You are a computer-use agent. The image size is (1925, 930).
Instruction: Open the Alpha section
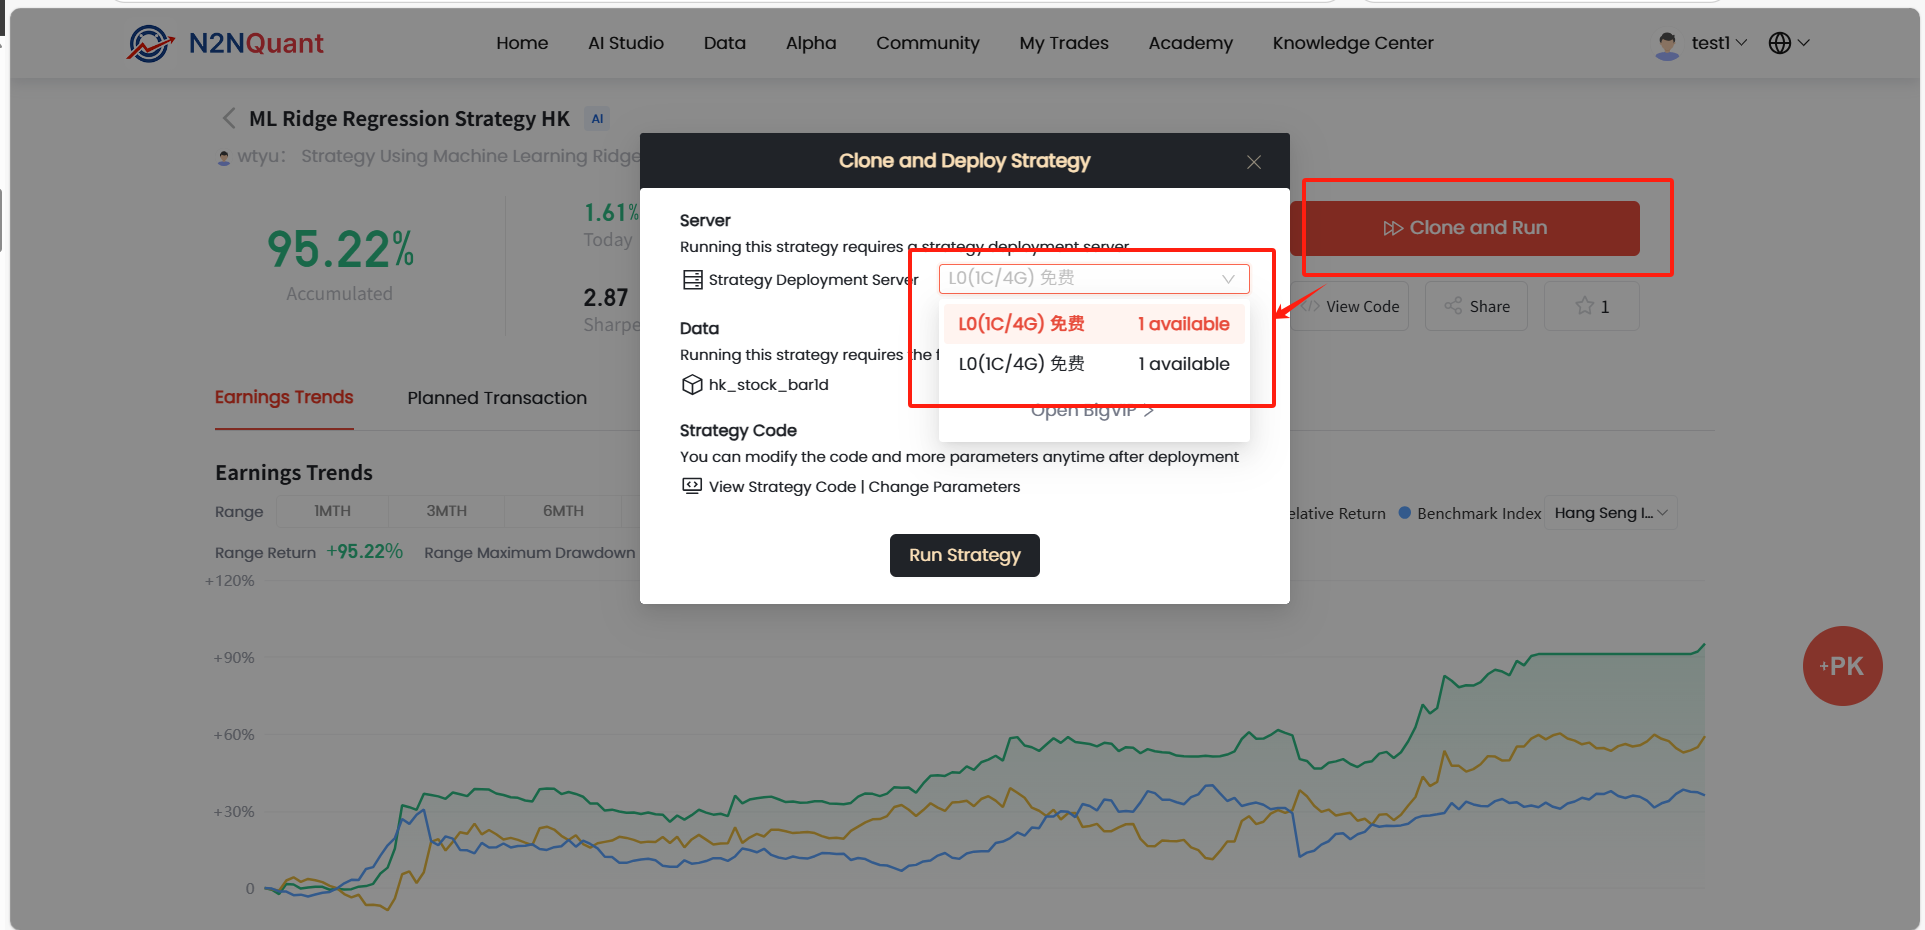811,43
